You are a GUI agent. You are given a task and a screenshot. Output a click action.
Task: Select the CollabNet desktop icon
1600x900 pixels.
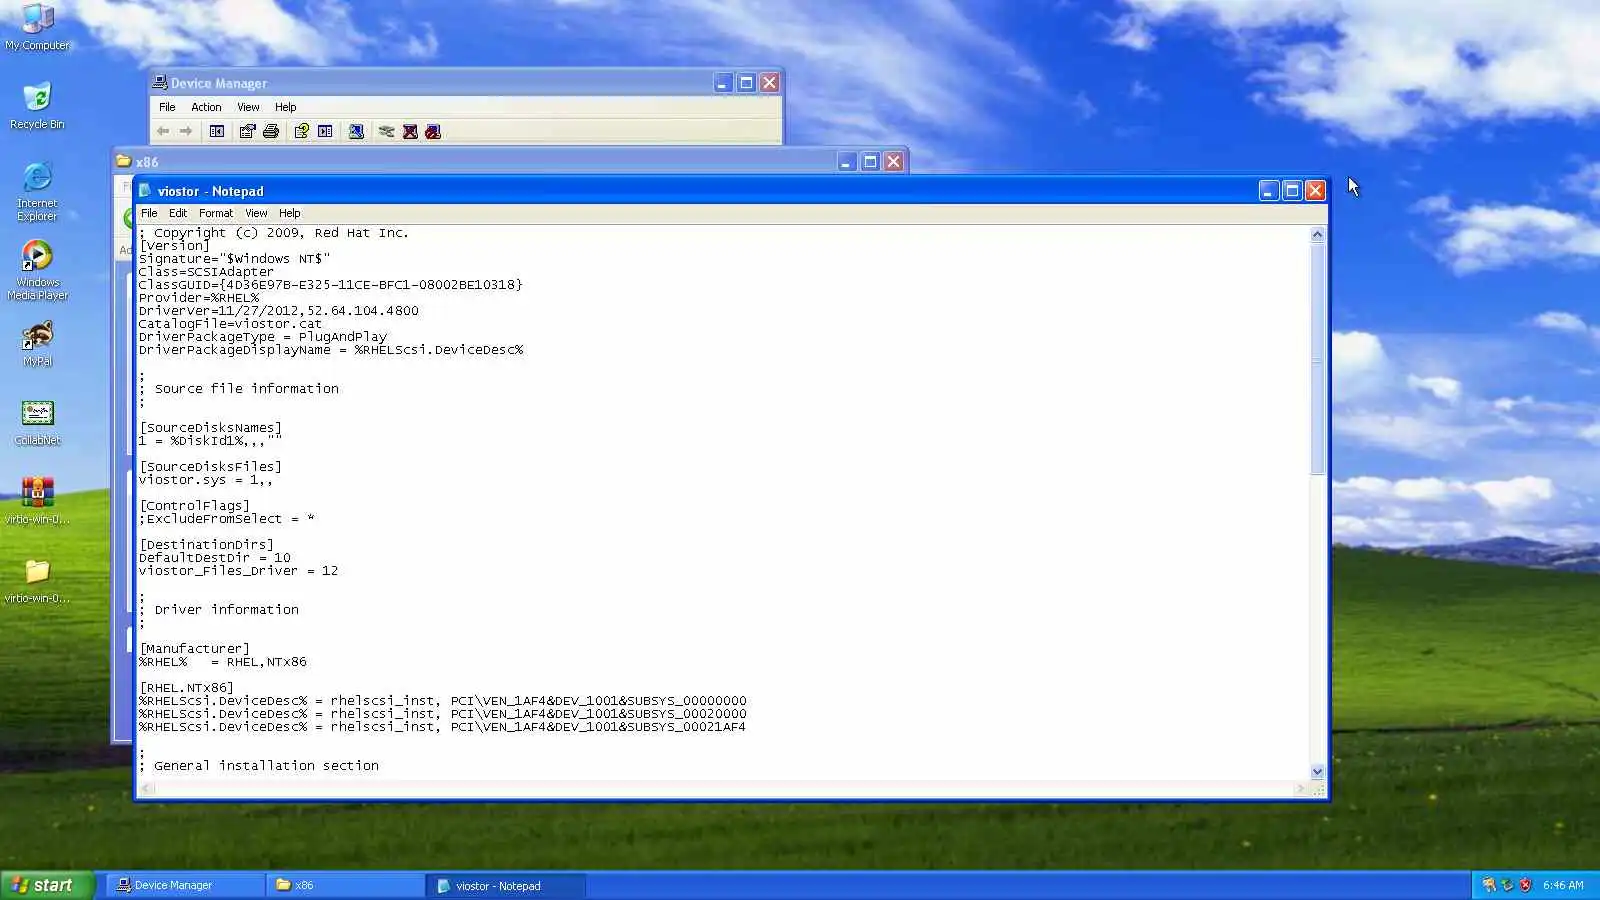click(37, 422)
